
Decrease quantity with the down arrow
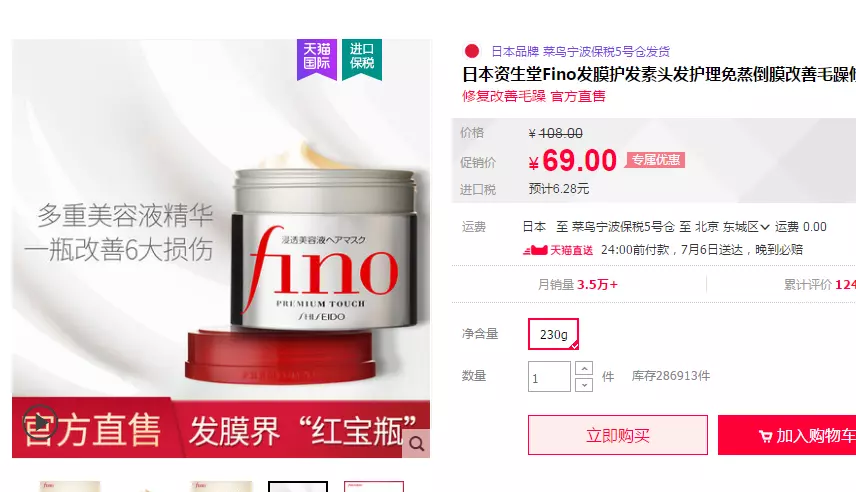point(584,384)
